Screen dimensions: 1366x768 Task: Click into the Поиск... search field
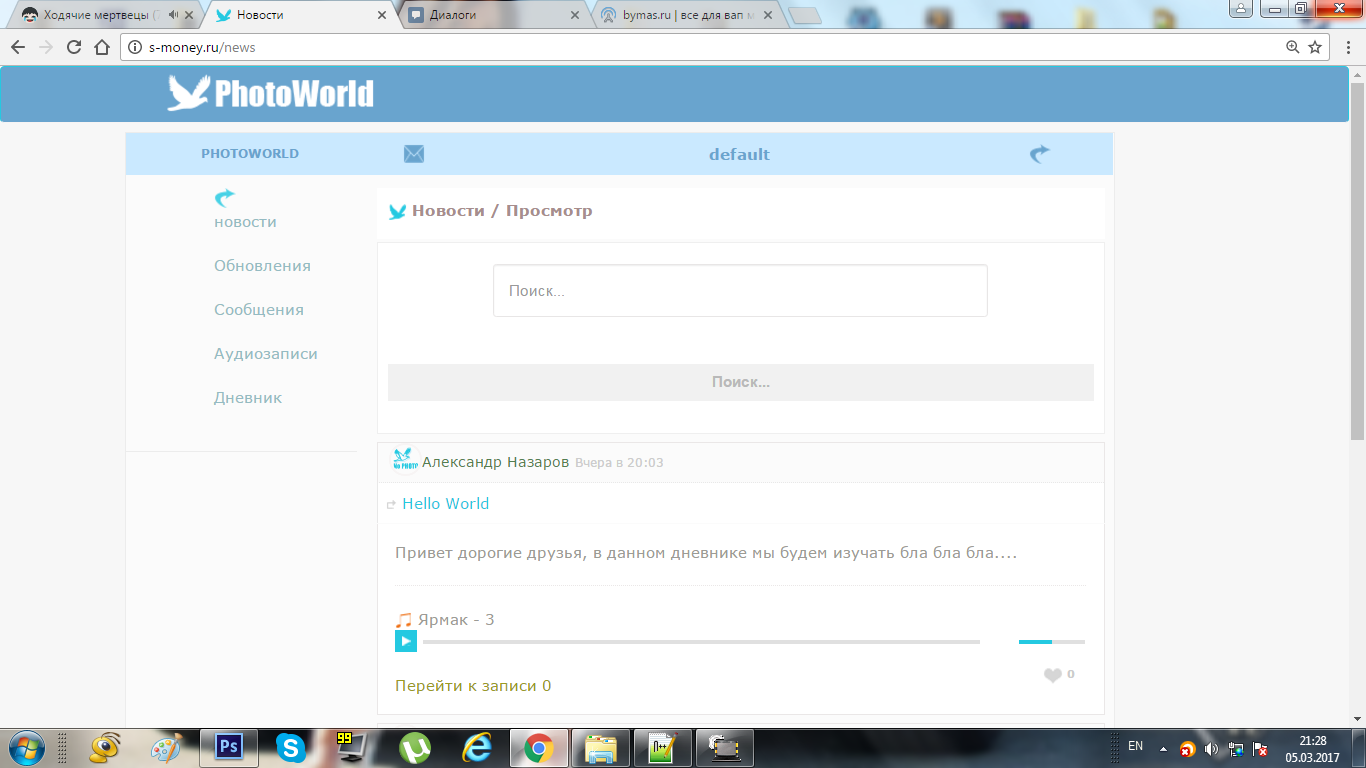[x=740, y=291]
